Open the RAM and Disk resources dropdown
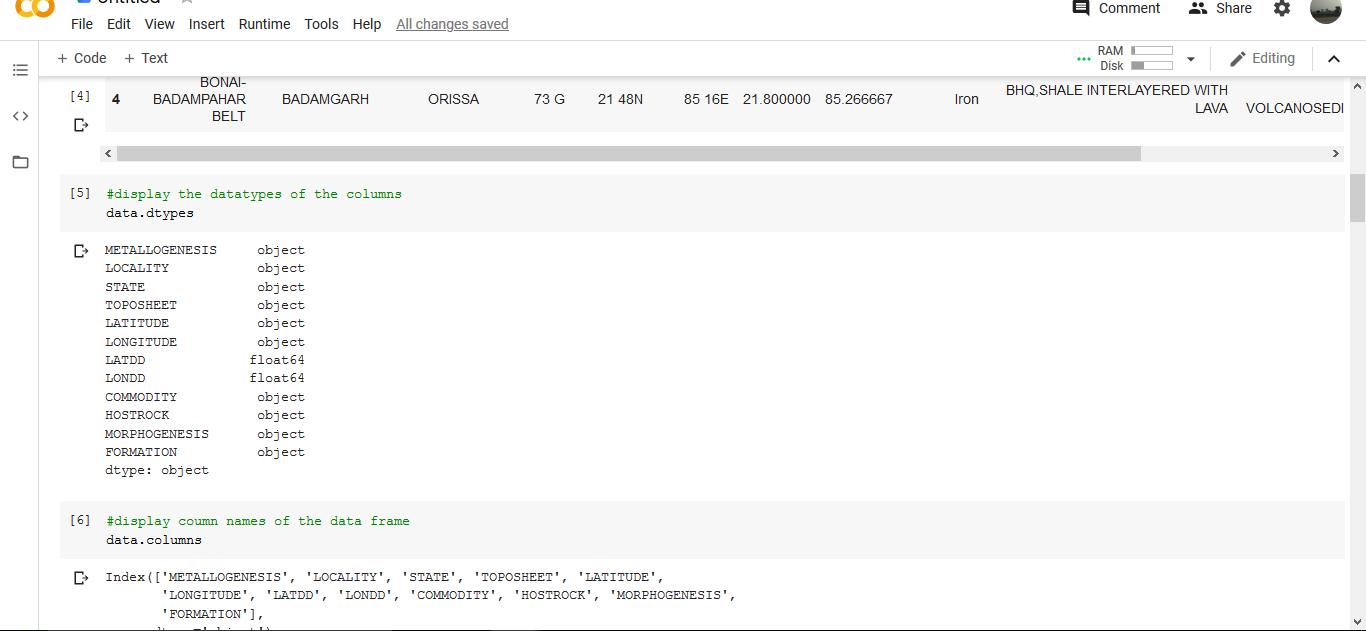1366x631 pixels. tap(1190, 58)
